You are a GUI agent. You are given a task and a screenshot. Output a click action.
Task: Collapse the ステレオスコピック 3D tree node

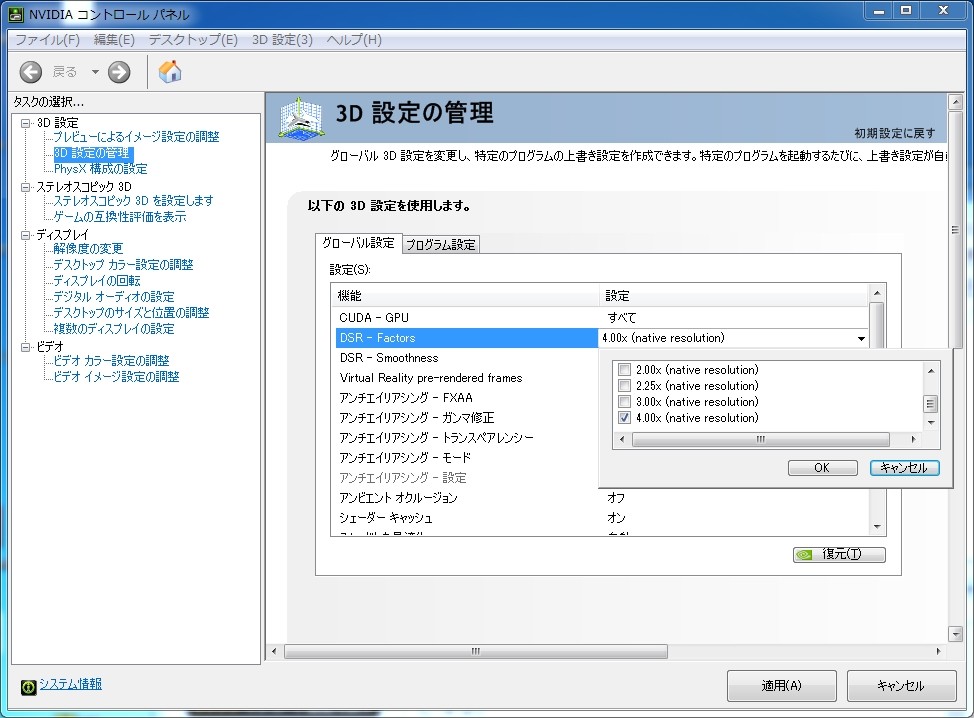click(25, 187)
